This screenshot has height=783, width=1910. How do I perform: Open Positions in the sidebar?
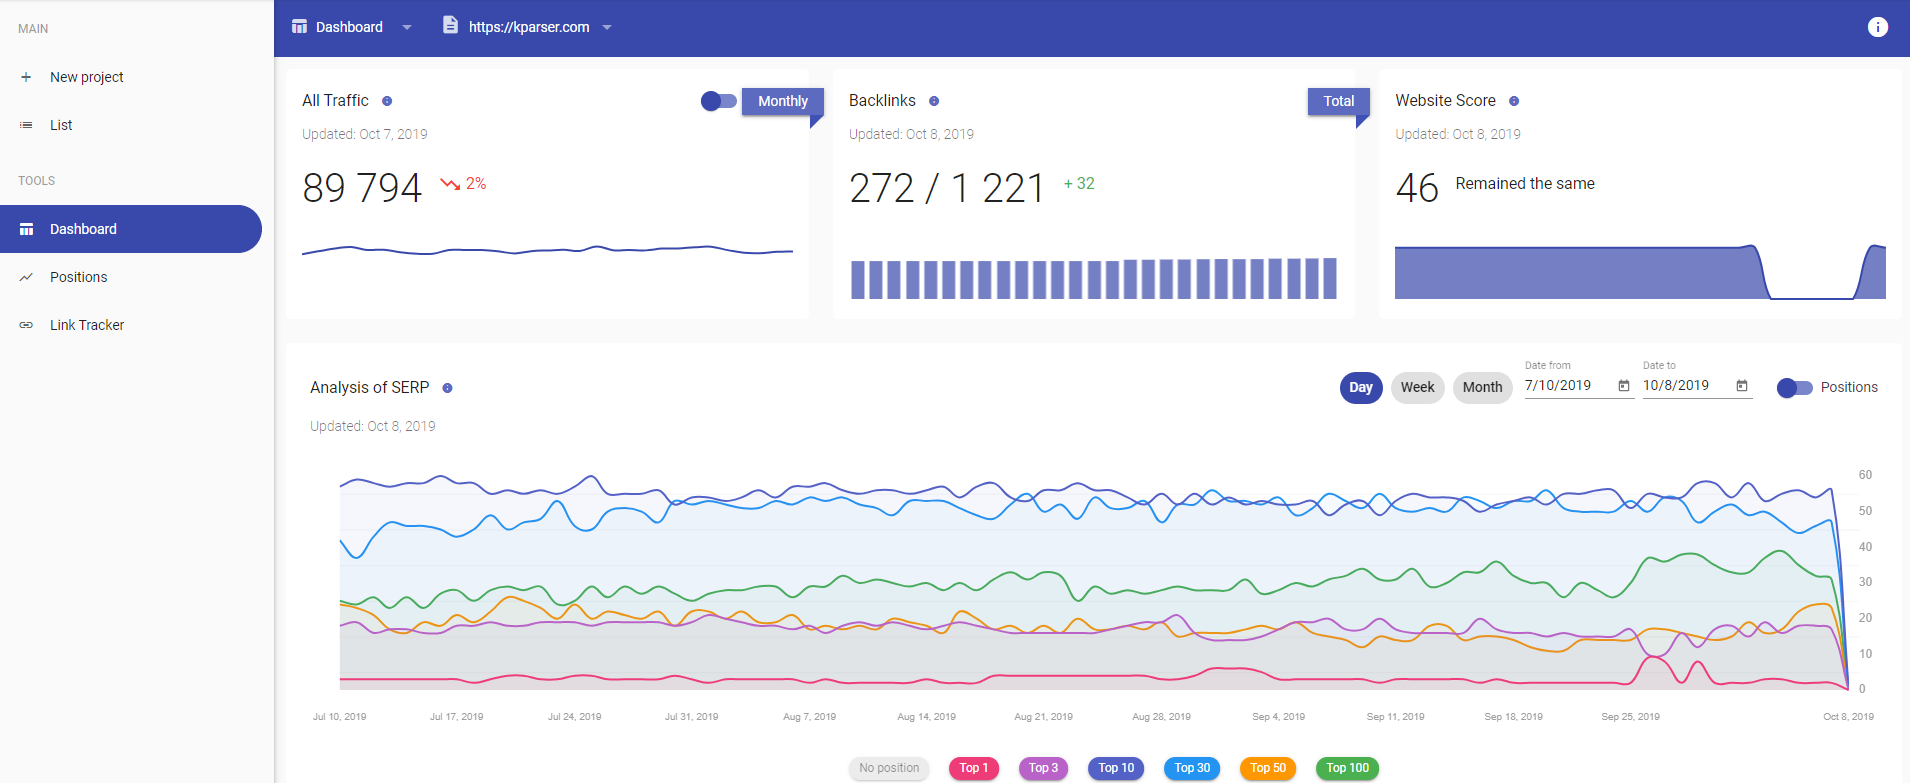pos(79,277)
